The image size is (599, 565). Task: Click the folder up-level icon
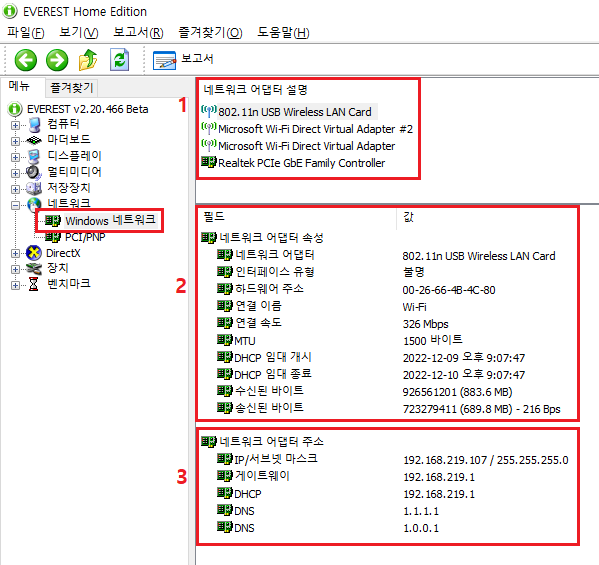point(88,60)
